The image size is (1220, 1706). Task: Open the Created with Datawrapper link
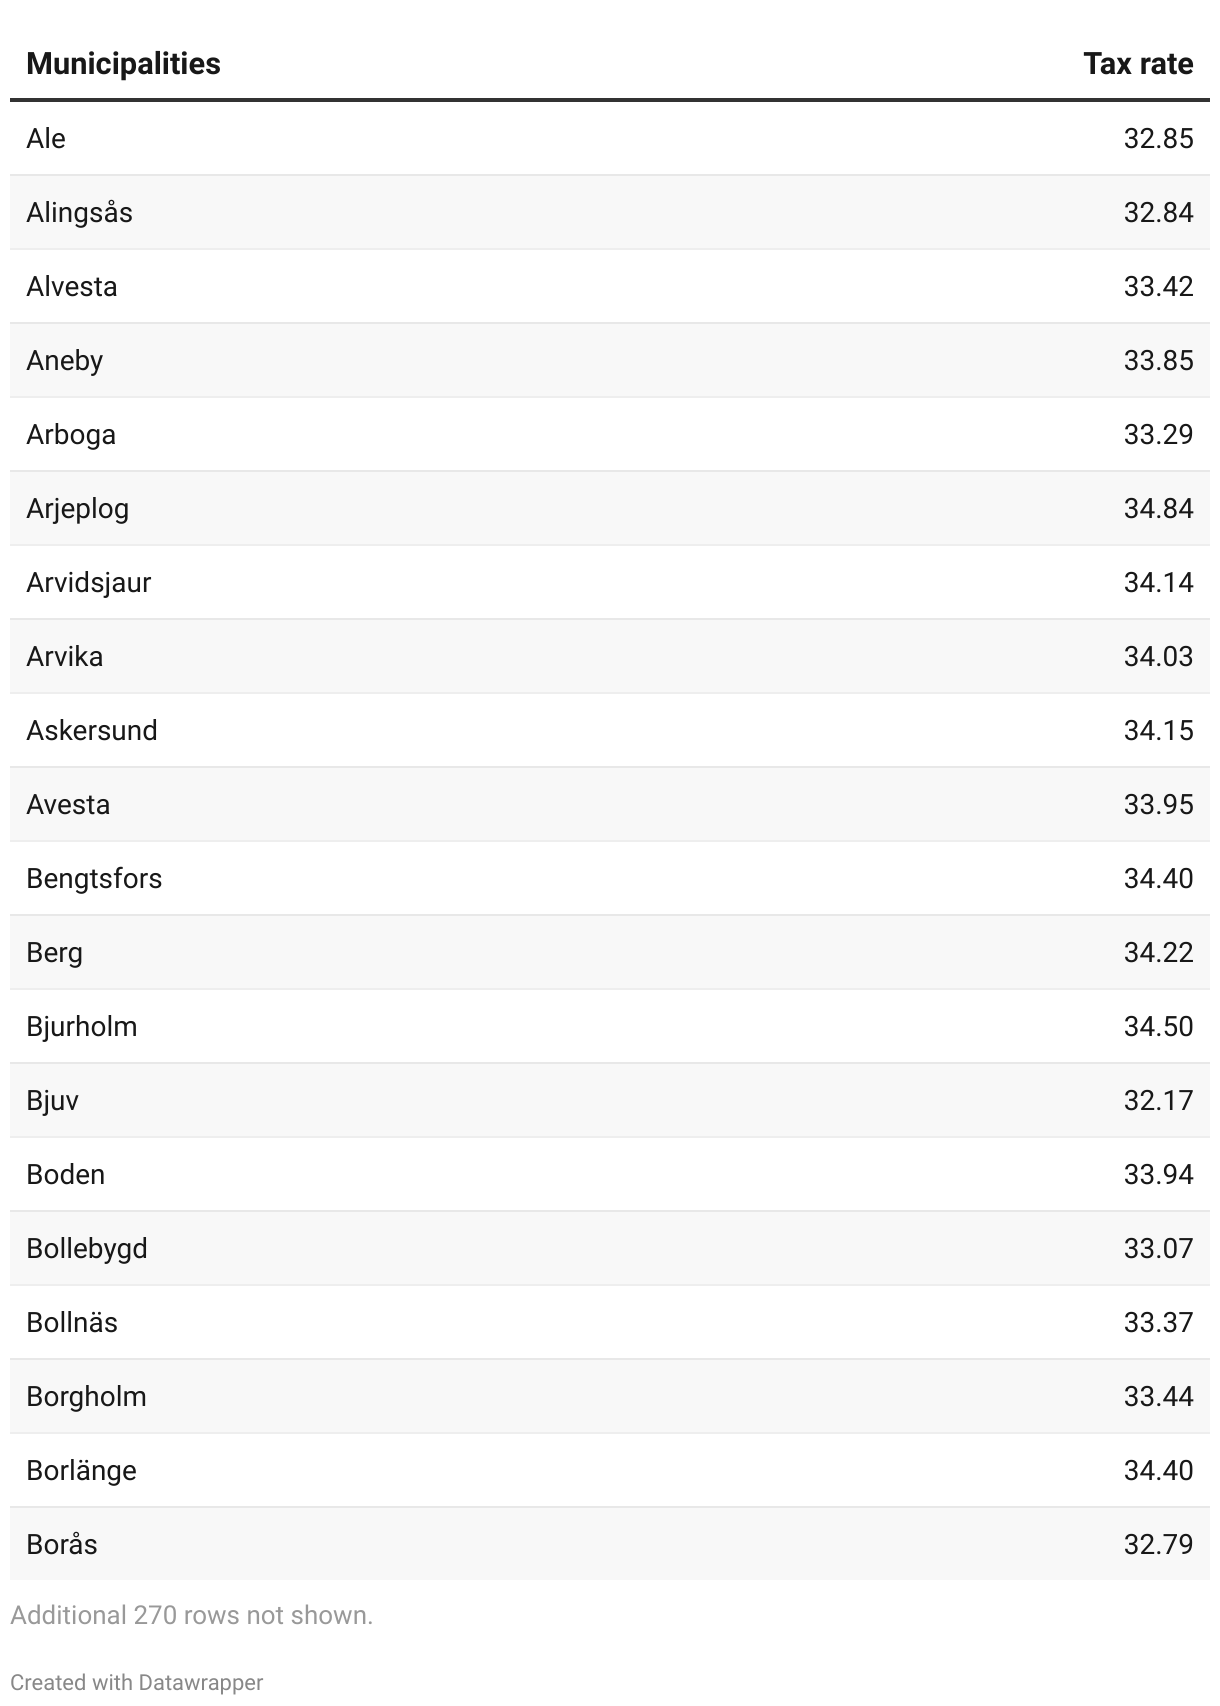pos(137,1682)
